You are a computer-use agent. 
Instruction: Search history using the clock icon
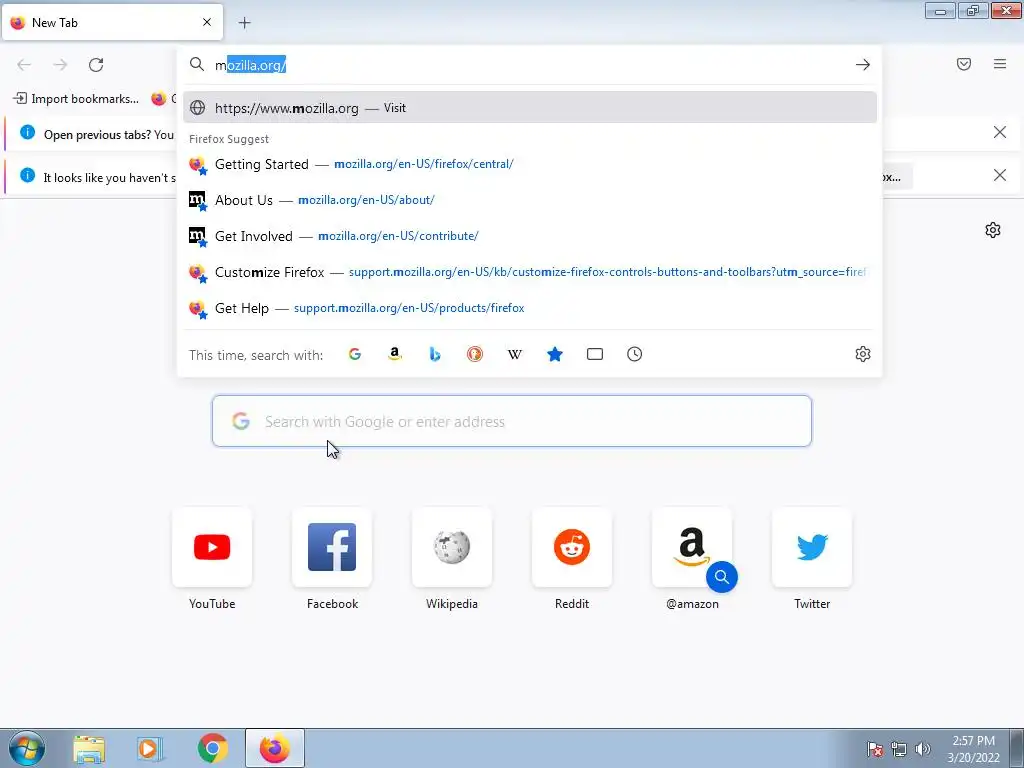tap(635, 354)
